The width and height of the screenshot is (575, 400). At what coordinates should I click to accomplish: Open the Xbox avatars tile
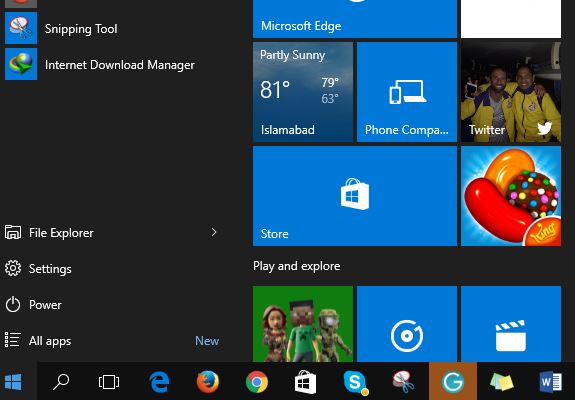pos(303,324)
